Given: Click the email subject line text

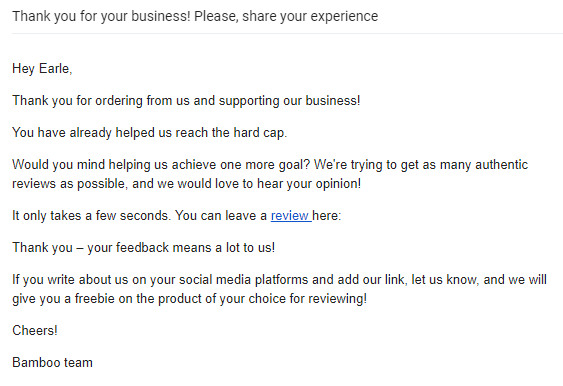Looking at the screenshot, I should click(195, 17).
